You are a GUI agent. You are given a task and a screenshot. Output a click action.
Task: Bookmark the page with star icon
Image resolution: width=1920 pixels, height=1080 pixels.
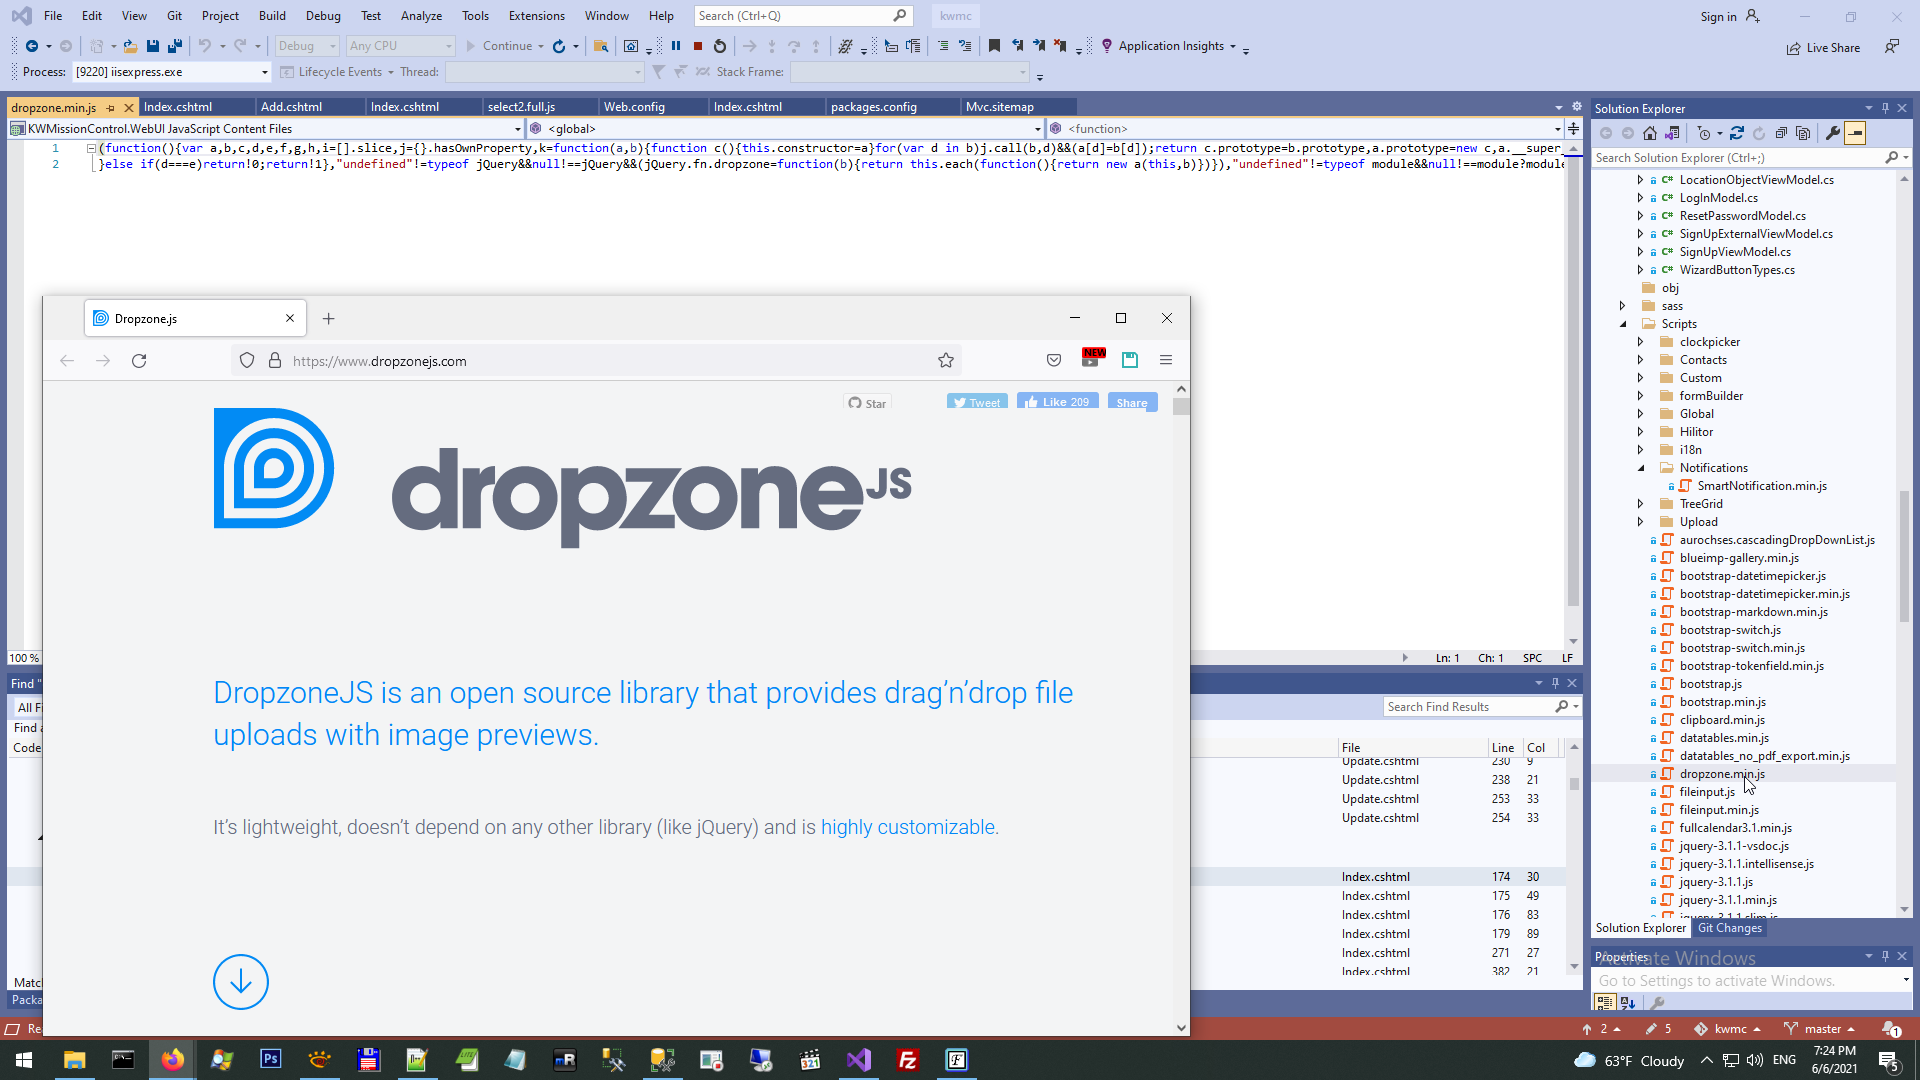(x=946, y=361)
